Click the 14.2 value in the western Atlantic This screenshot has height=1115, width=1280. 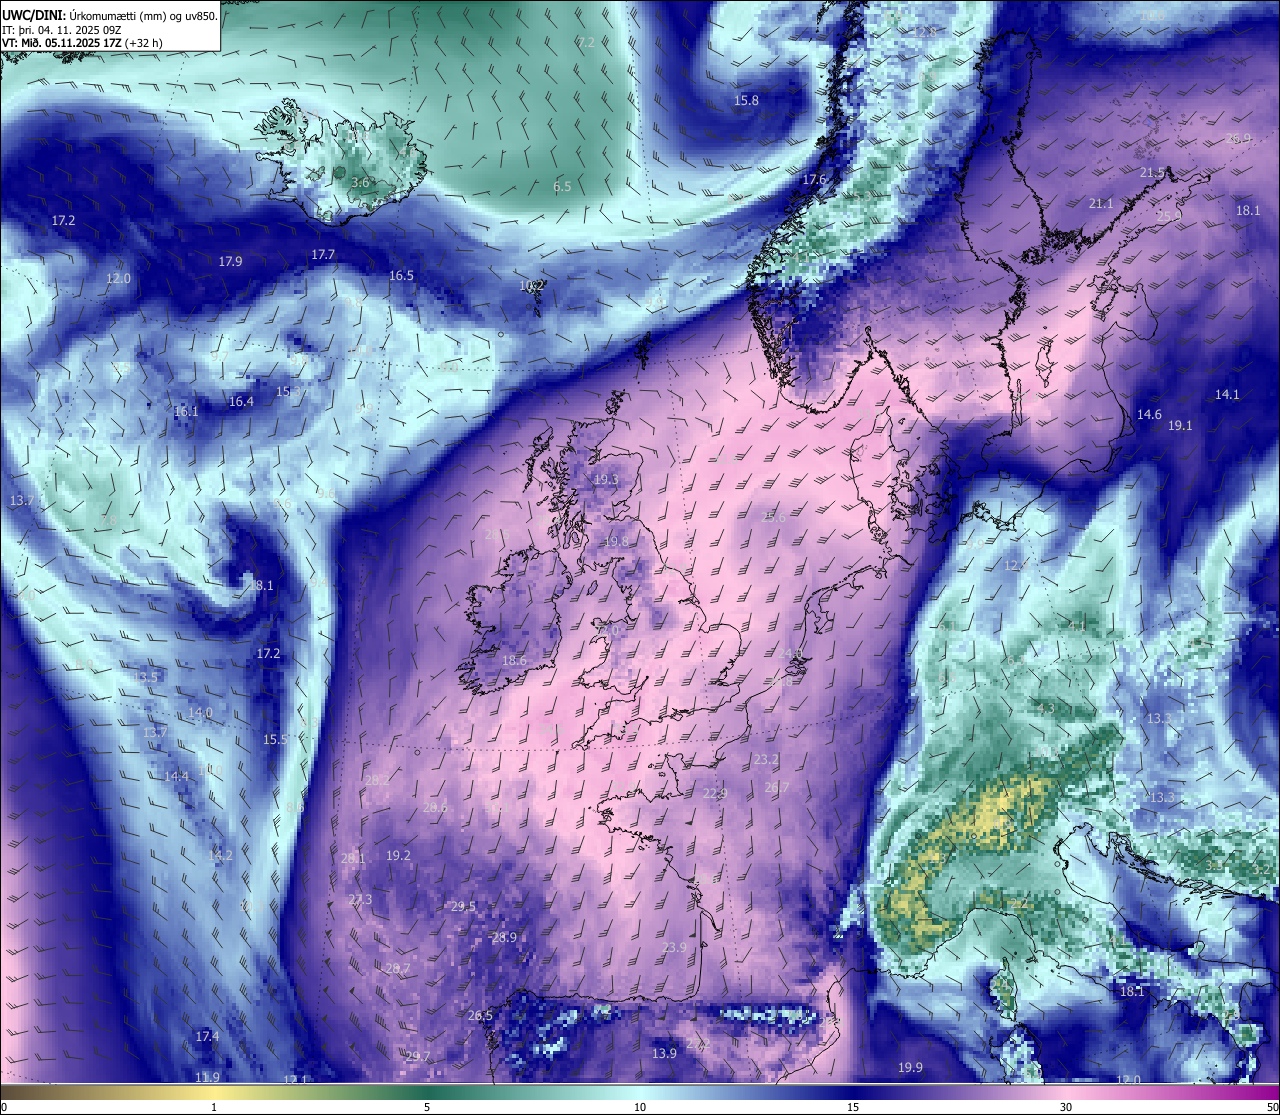tap(220, 855)
